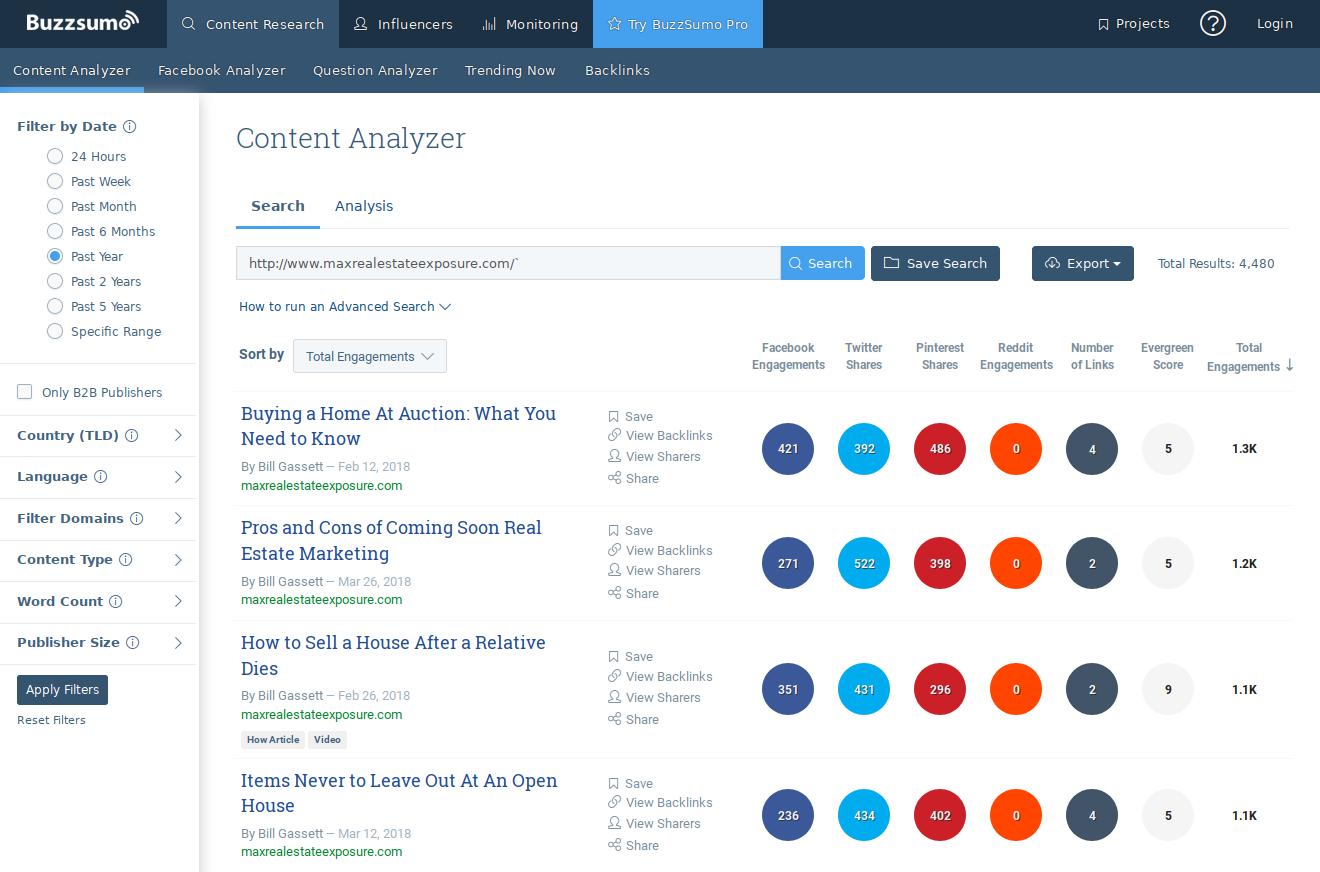
Task: Click the Login link
Action: pos(1275,24)
